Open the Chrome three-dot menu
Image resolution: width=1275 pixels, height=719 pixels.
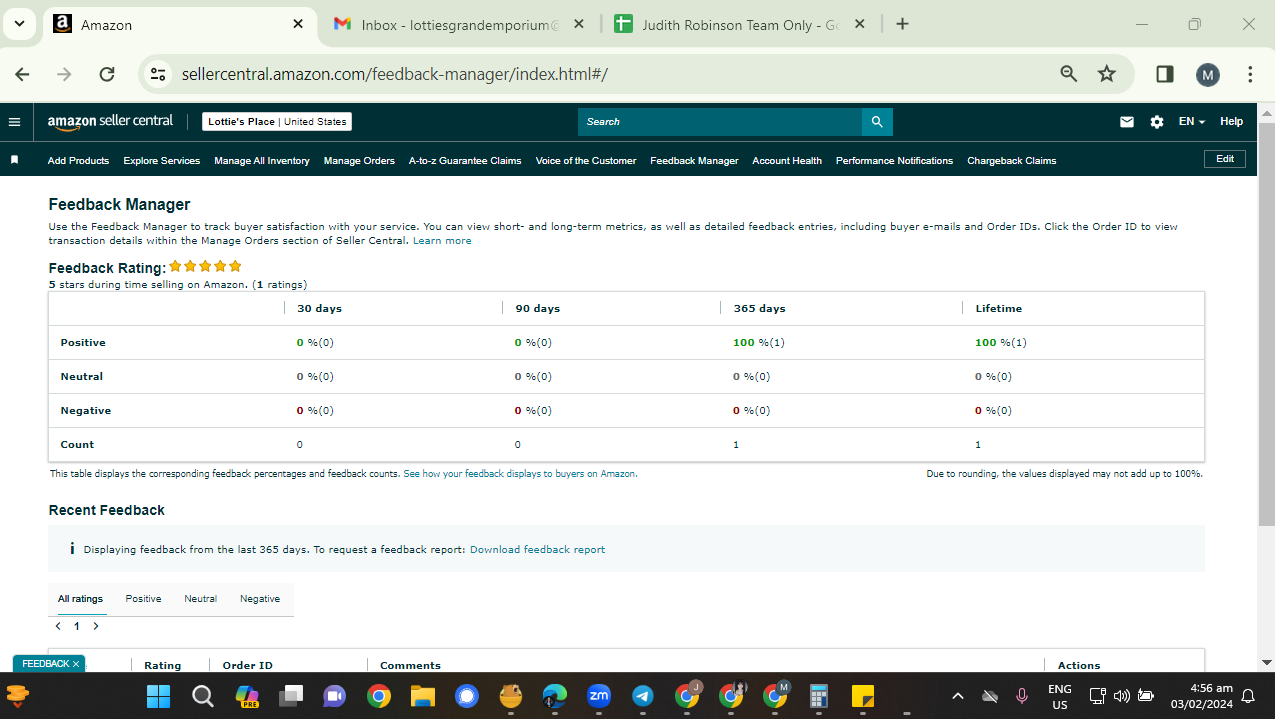pos(1250,74)
